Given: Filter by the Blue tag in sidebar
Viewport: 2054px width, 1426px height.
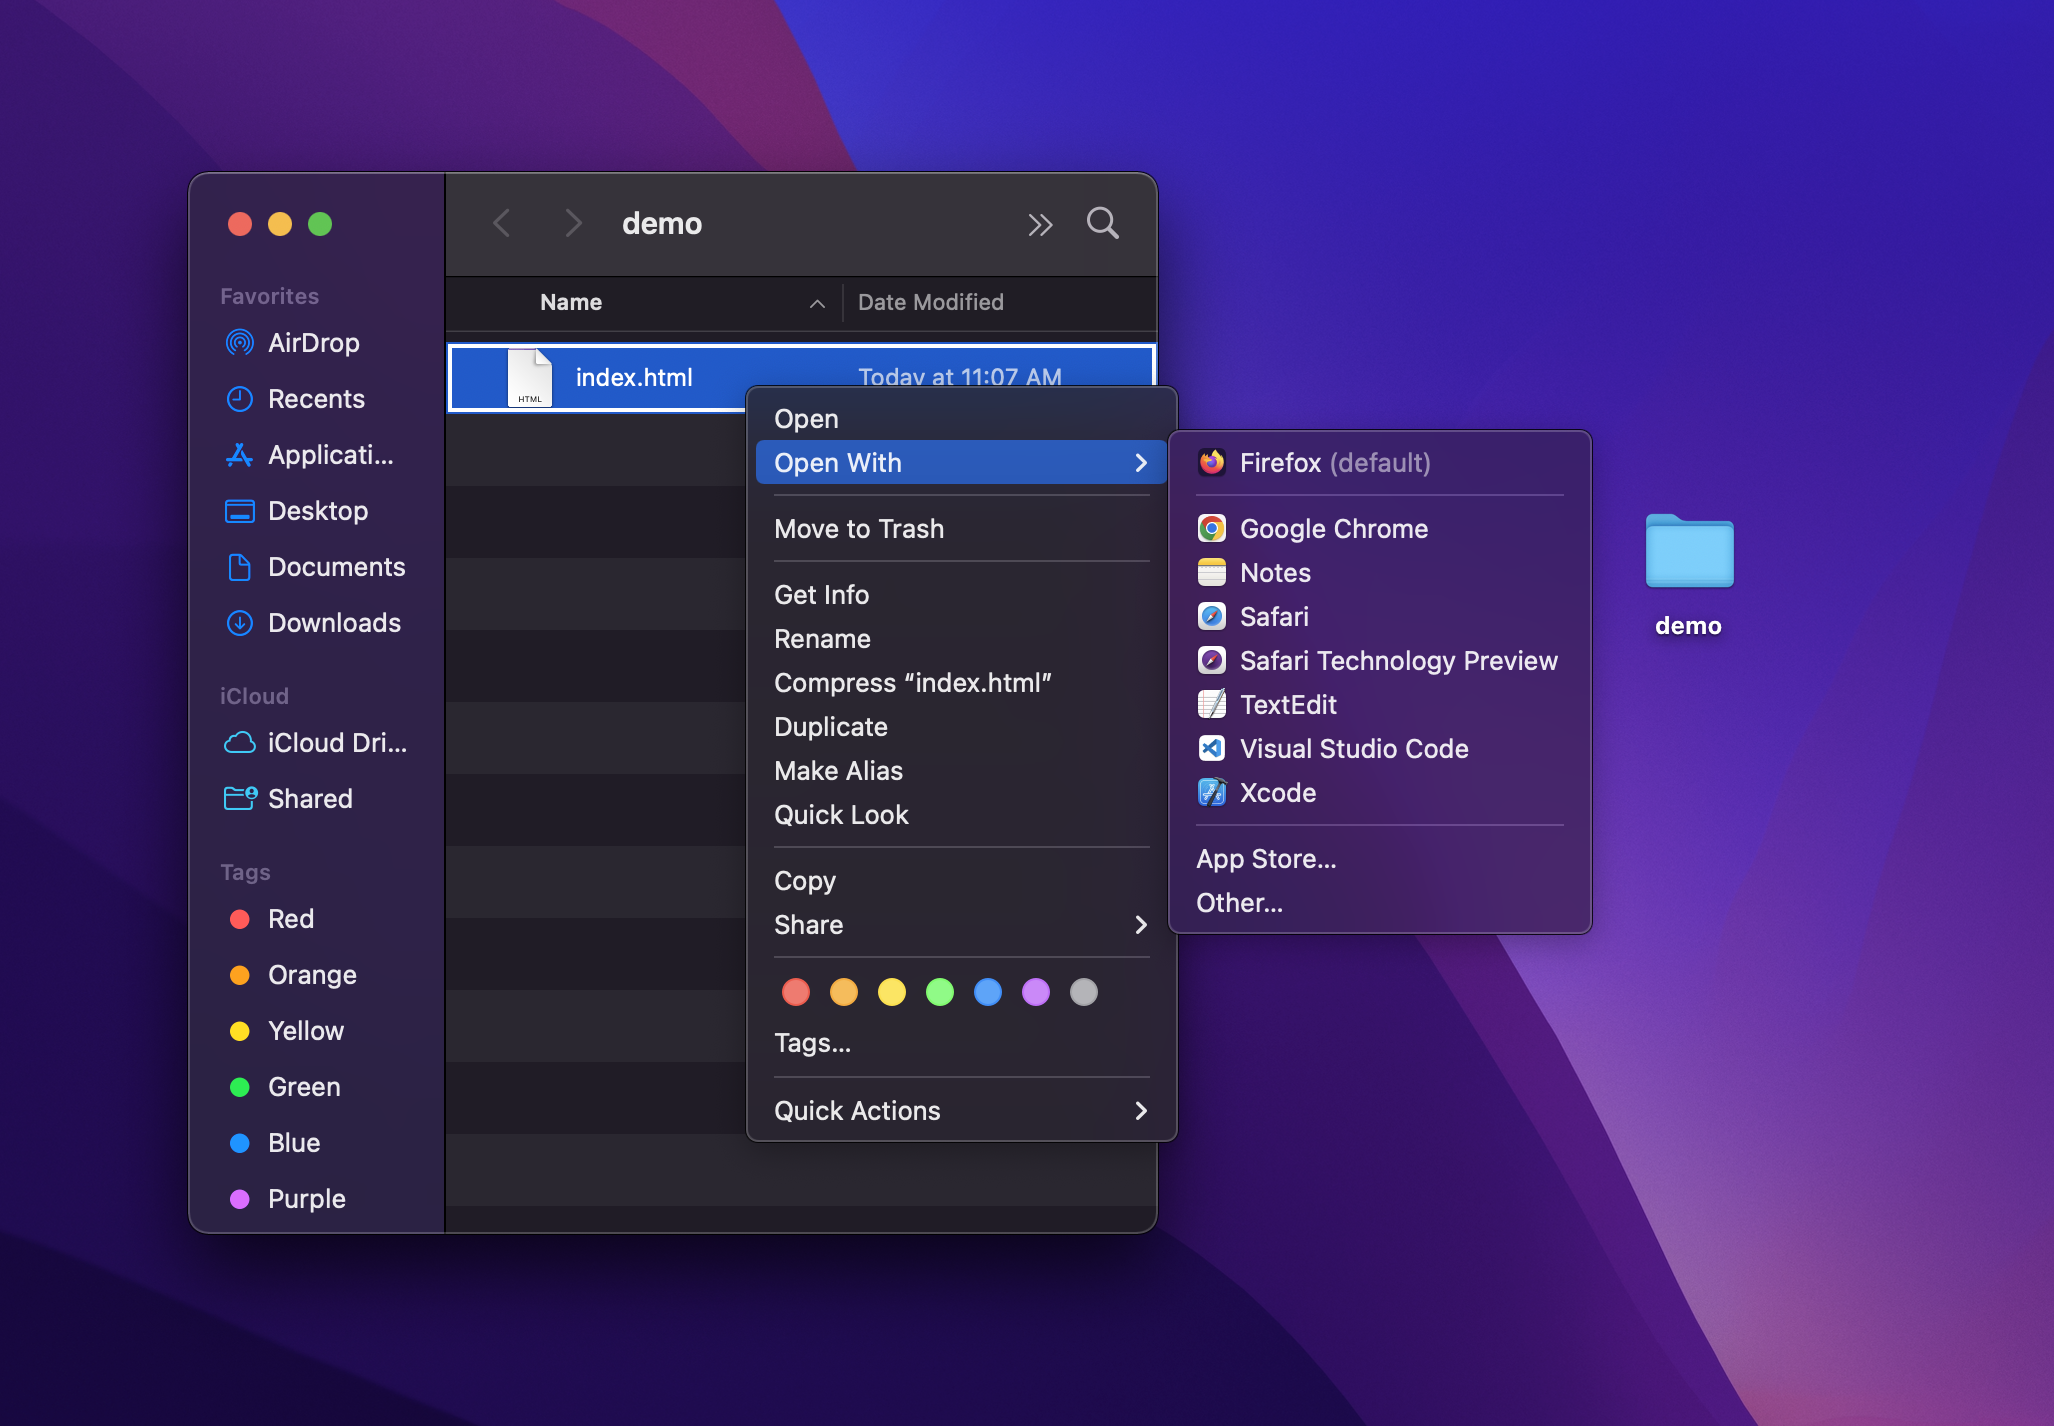Looking at the screenshot, I should coord(317,1143).
